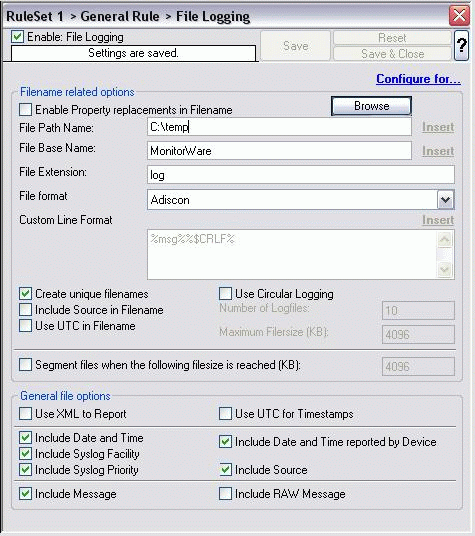Click Insert link beside File Path Name
Screen dimensions: 475x536
pyautogui.click(x=438, y=127)
